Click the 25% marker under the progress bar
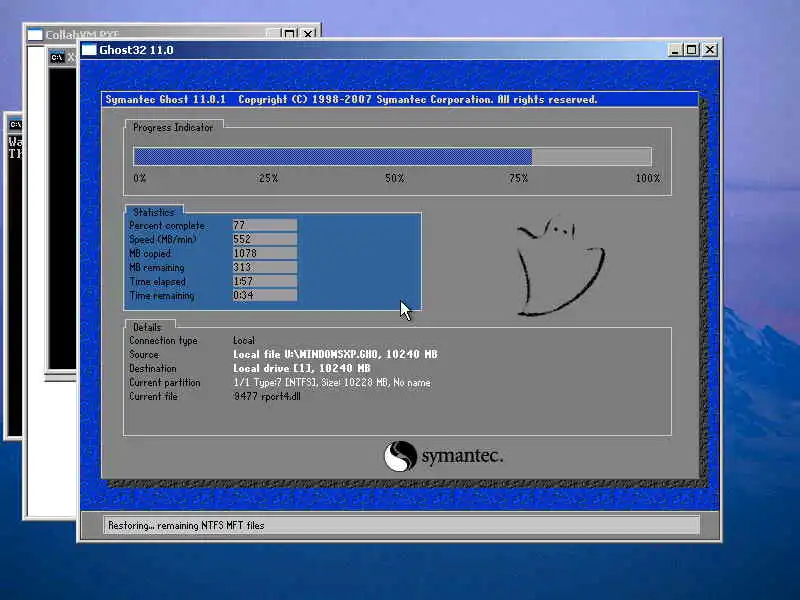 pyautogui.click(x=268, y=178)
